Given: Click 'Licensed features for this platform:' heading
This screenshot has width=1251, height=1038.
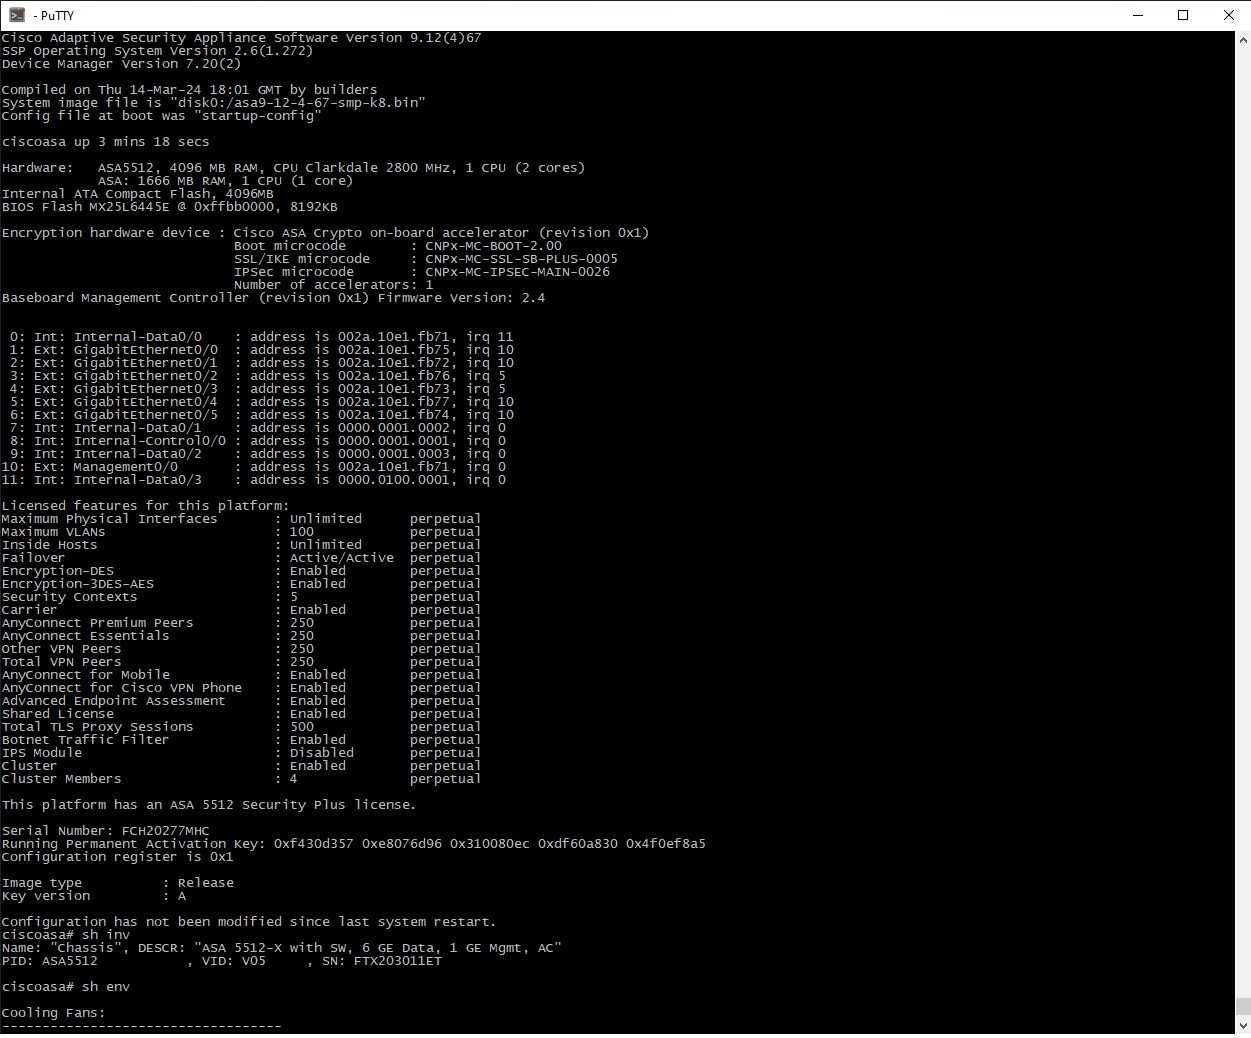Looking at the screenshot, I should click(x=145, y=506).
